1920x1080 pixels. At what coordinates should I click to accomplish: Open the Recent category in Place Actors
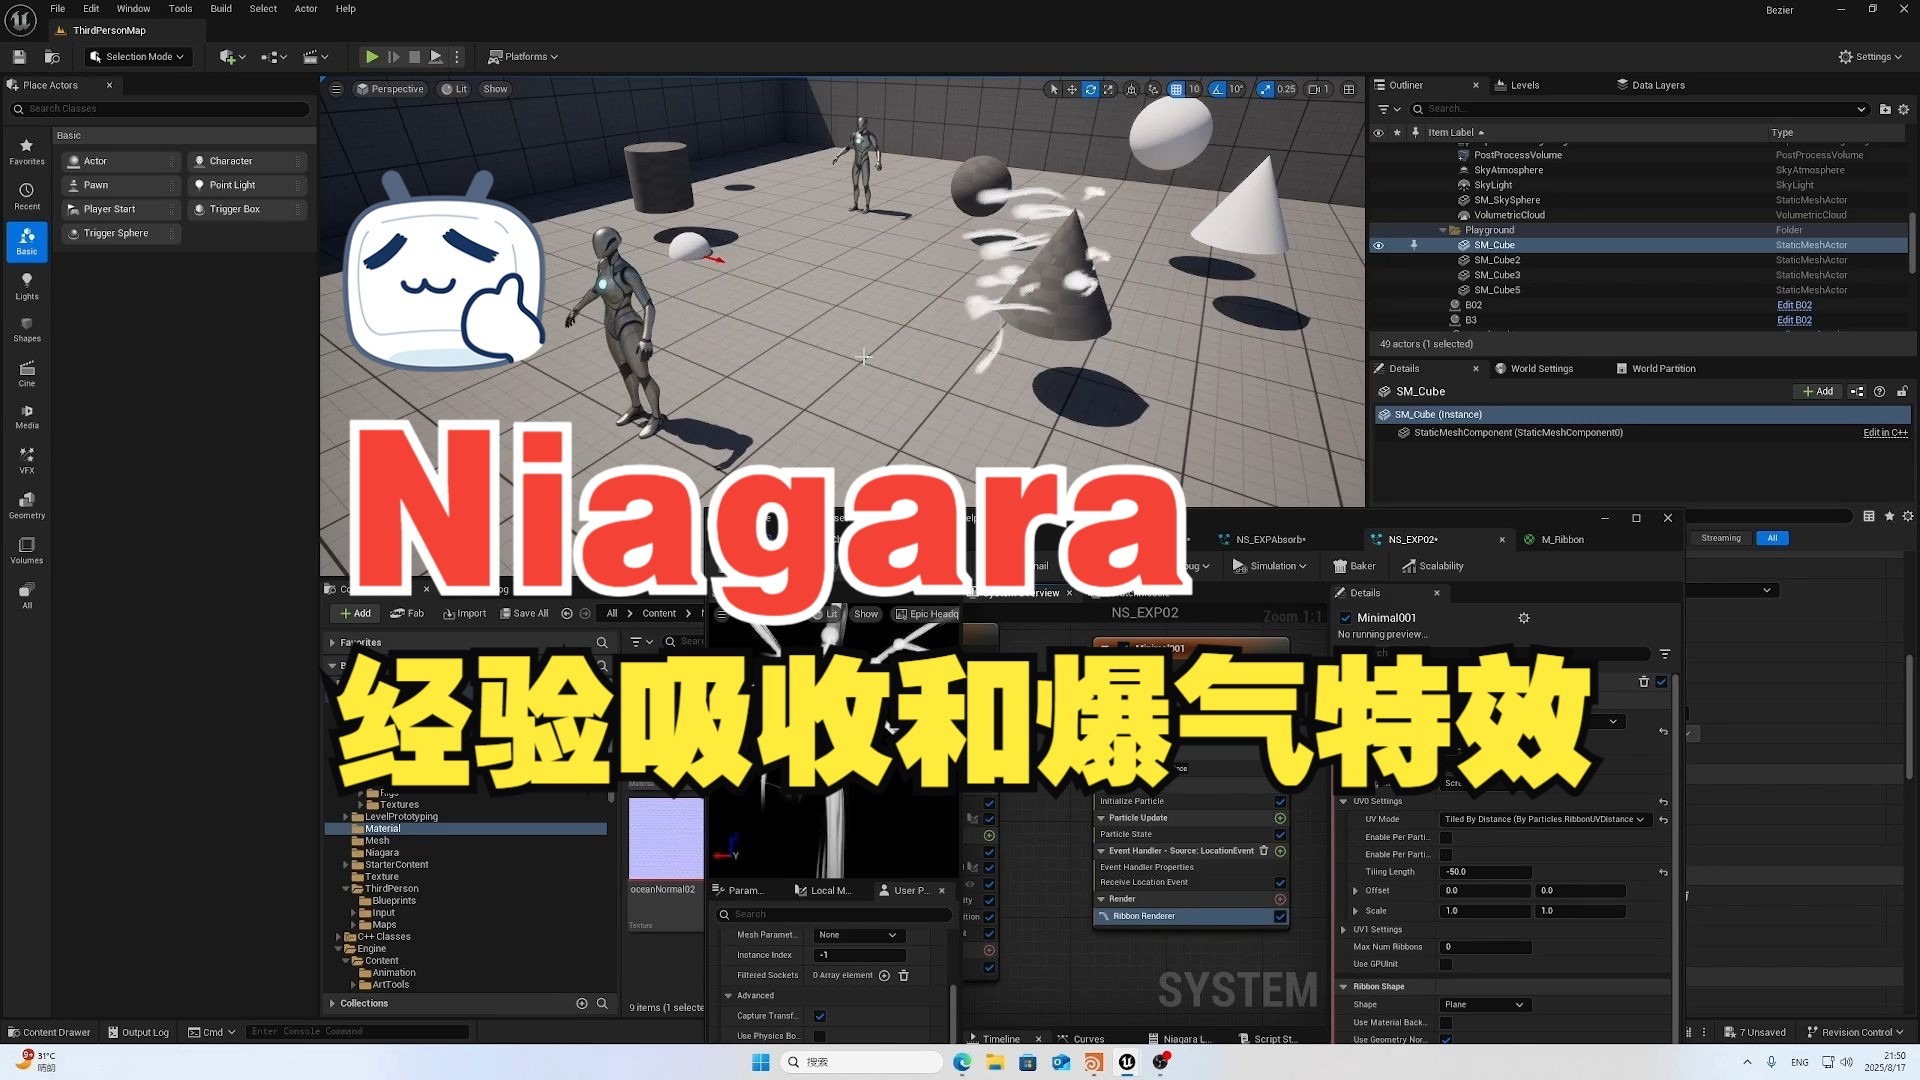(27, 197)
